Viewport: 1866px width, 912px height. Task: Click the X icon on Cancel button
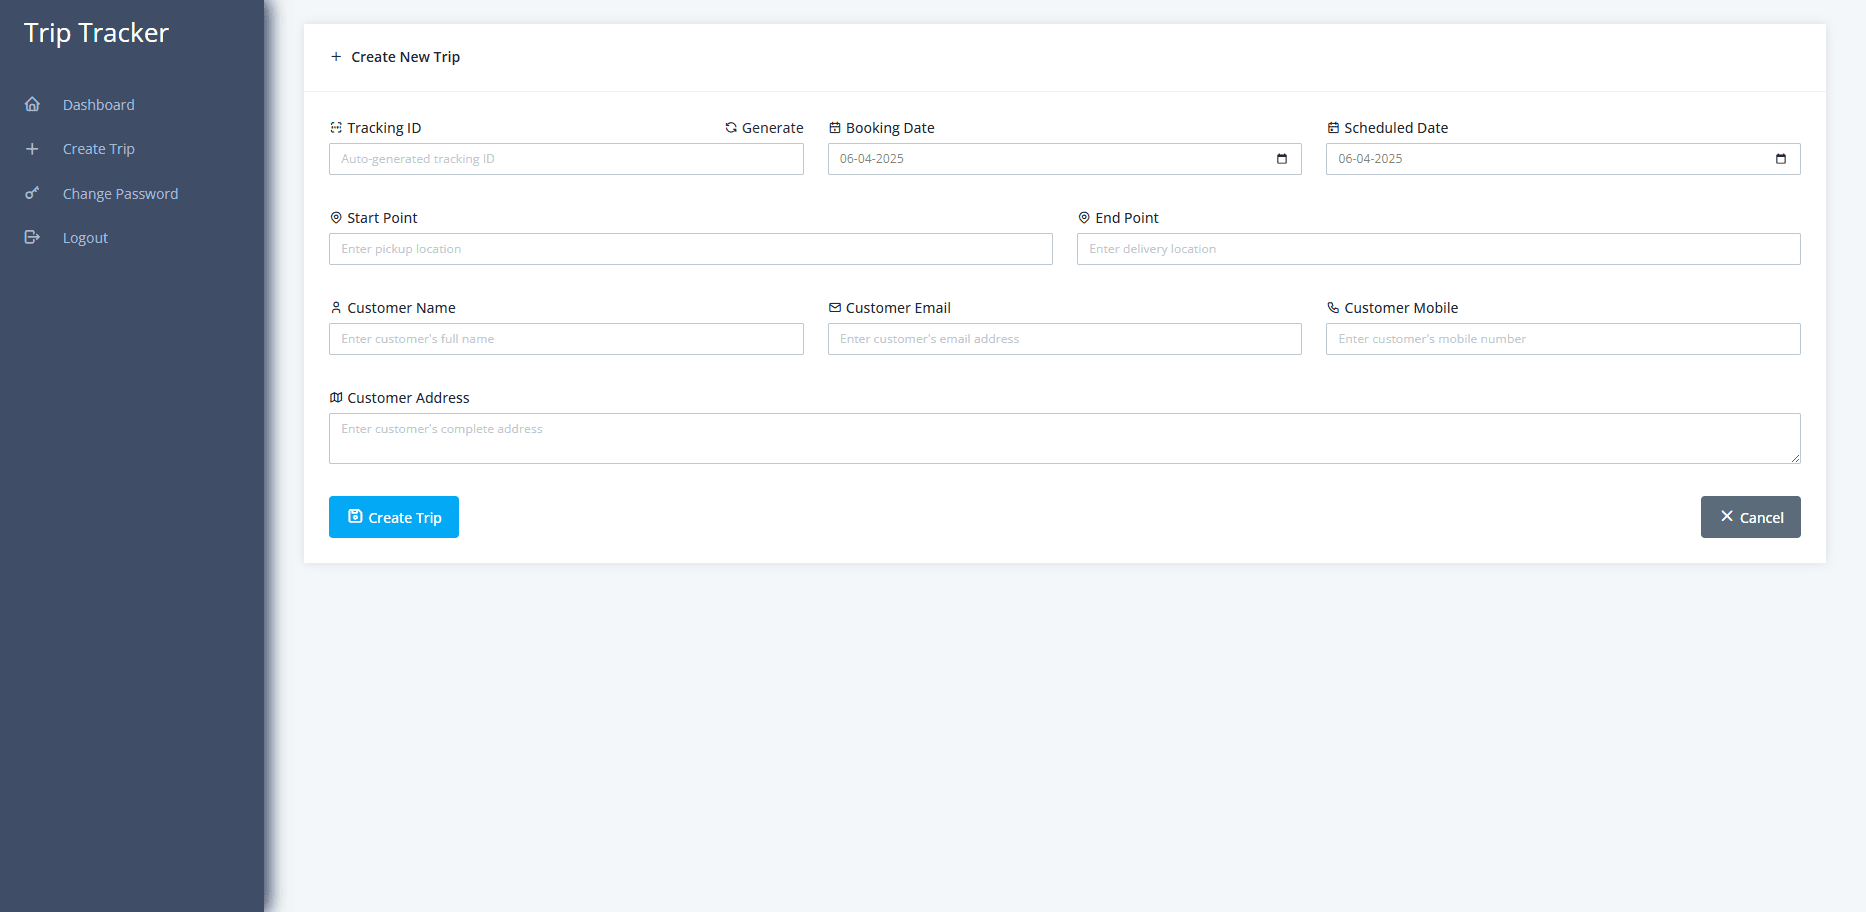tap(1727, 517)
